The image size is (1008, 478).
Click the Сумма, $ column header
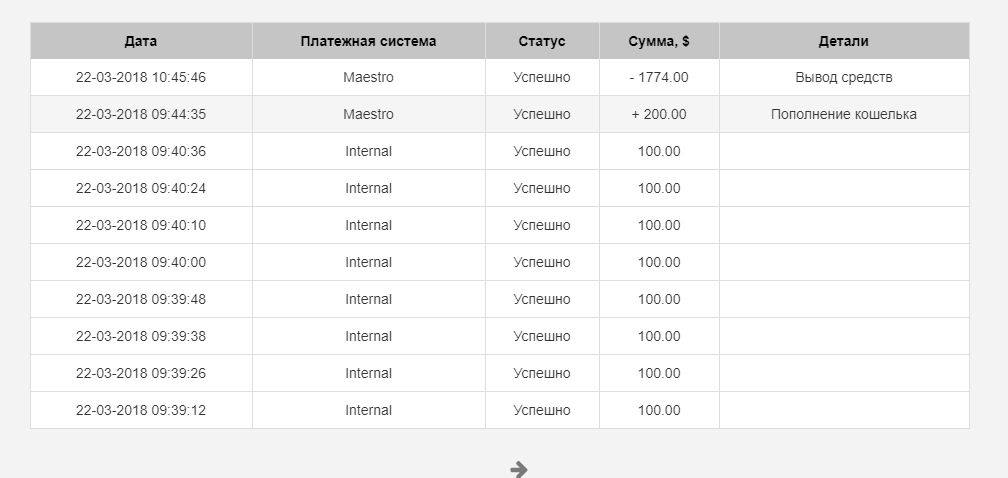pos(659,41)
